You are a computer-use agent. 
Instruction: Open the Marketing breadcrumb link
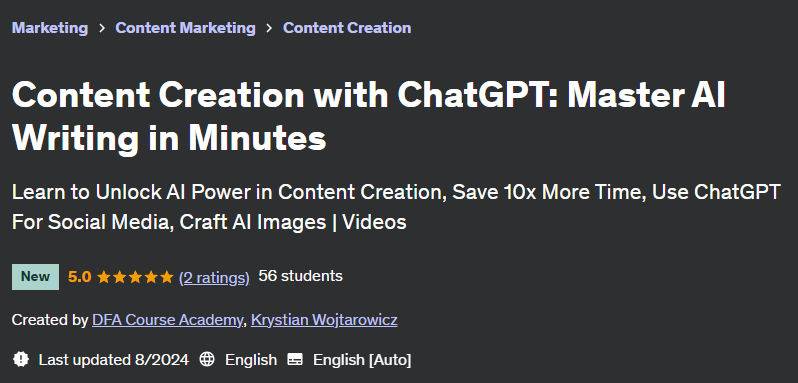click(50, 28)
